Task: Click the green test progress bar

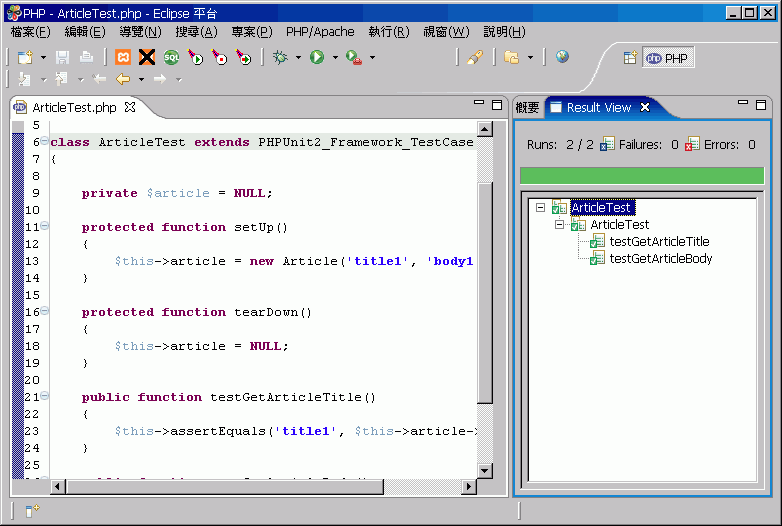Action: (642, 175)
